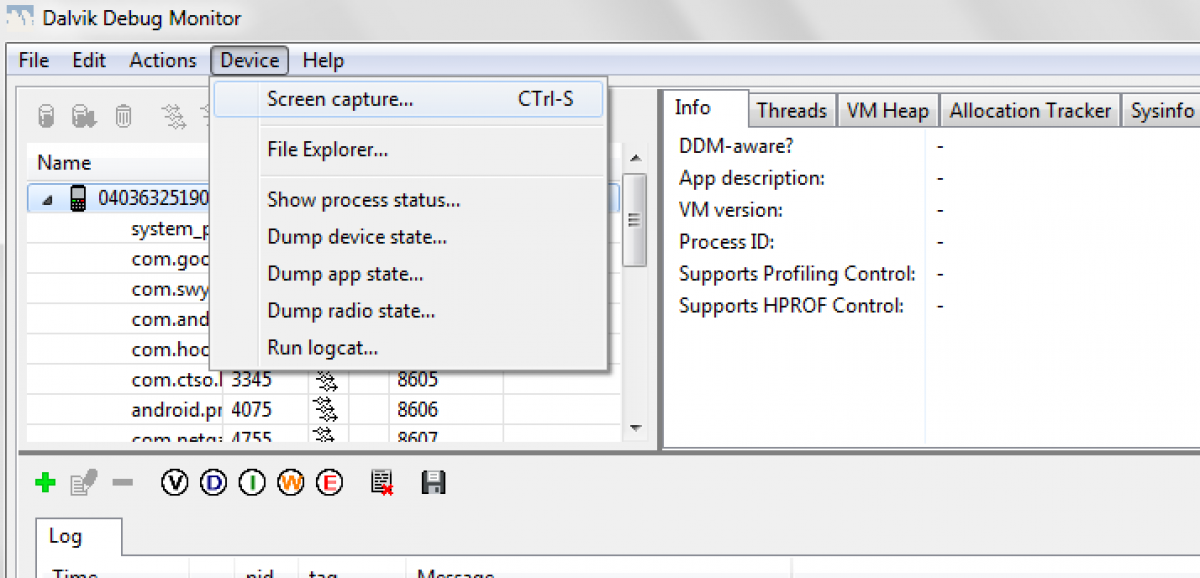Click the Error (E) log level icon
1200x578 pixels.
(x=329, y=484)
